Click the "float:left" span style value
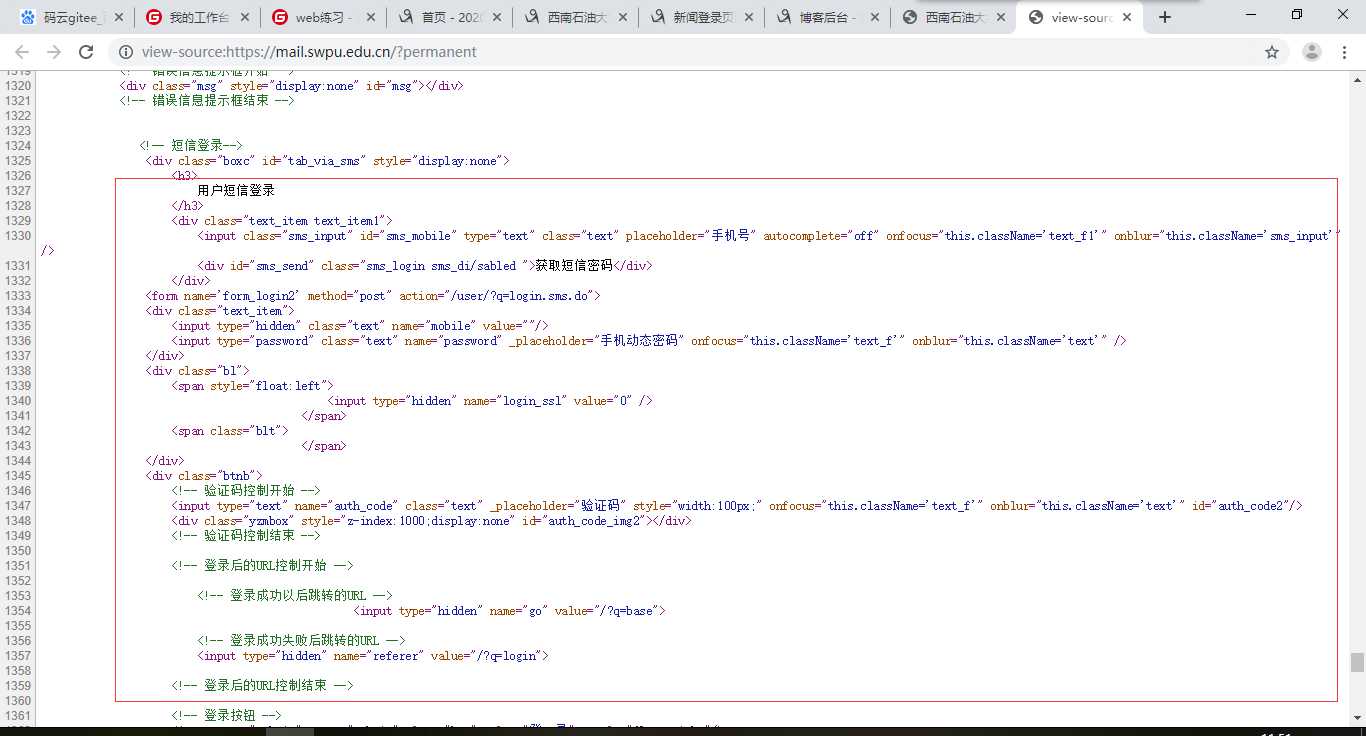The width and height of the screenshot is (1366, 736). pyautogui.click(x=291, y=386)
